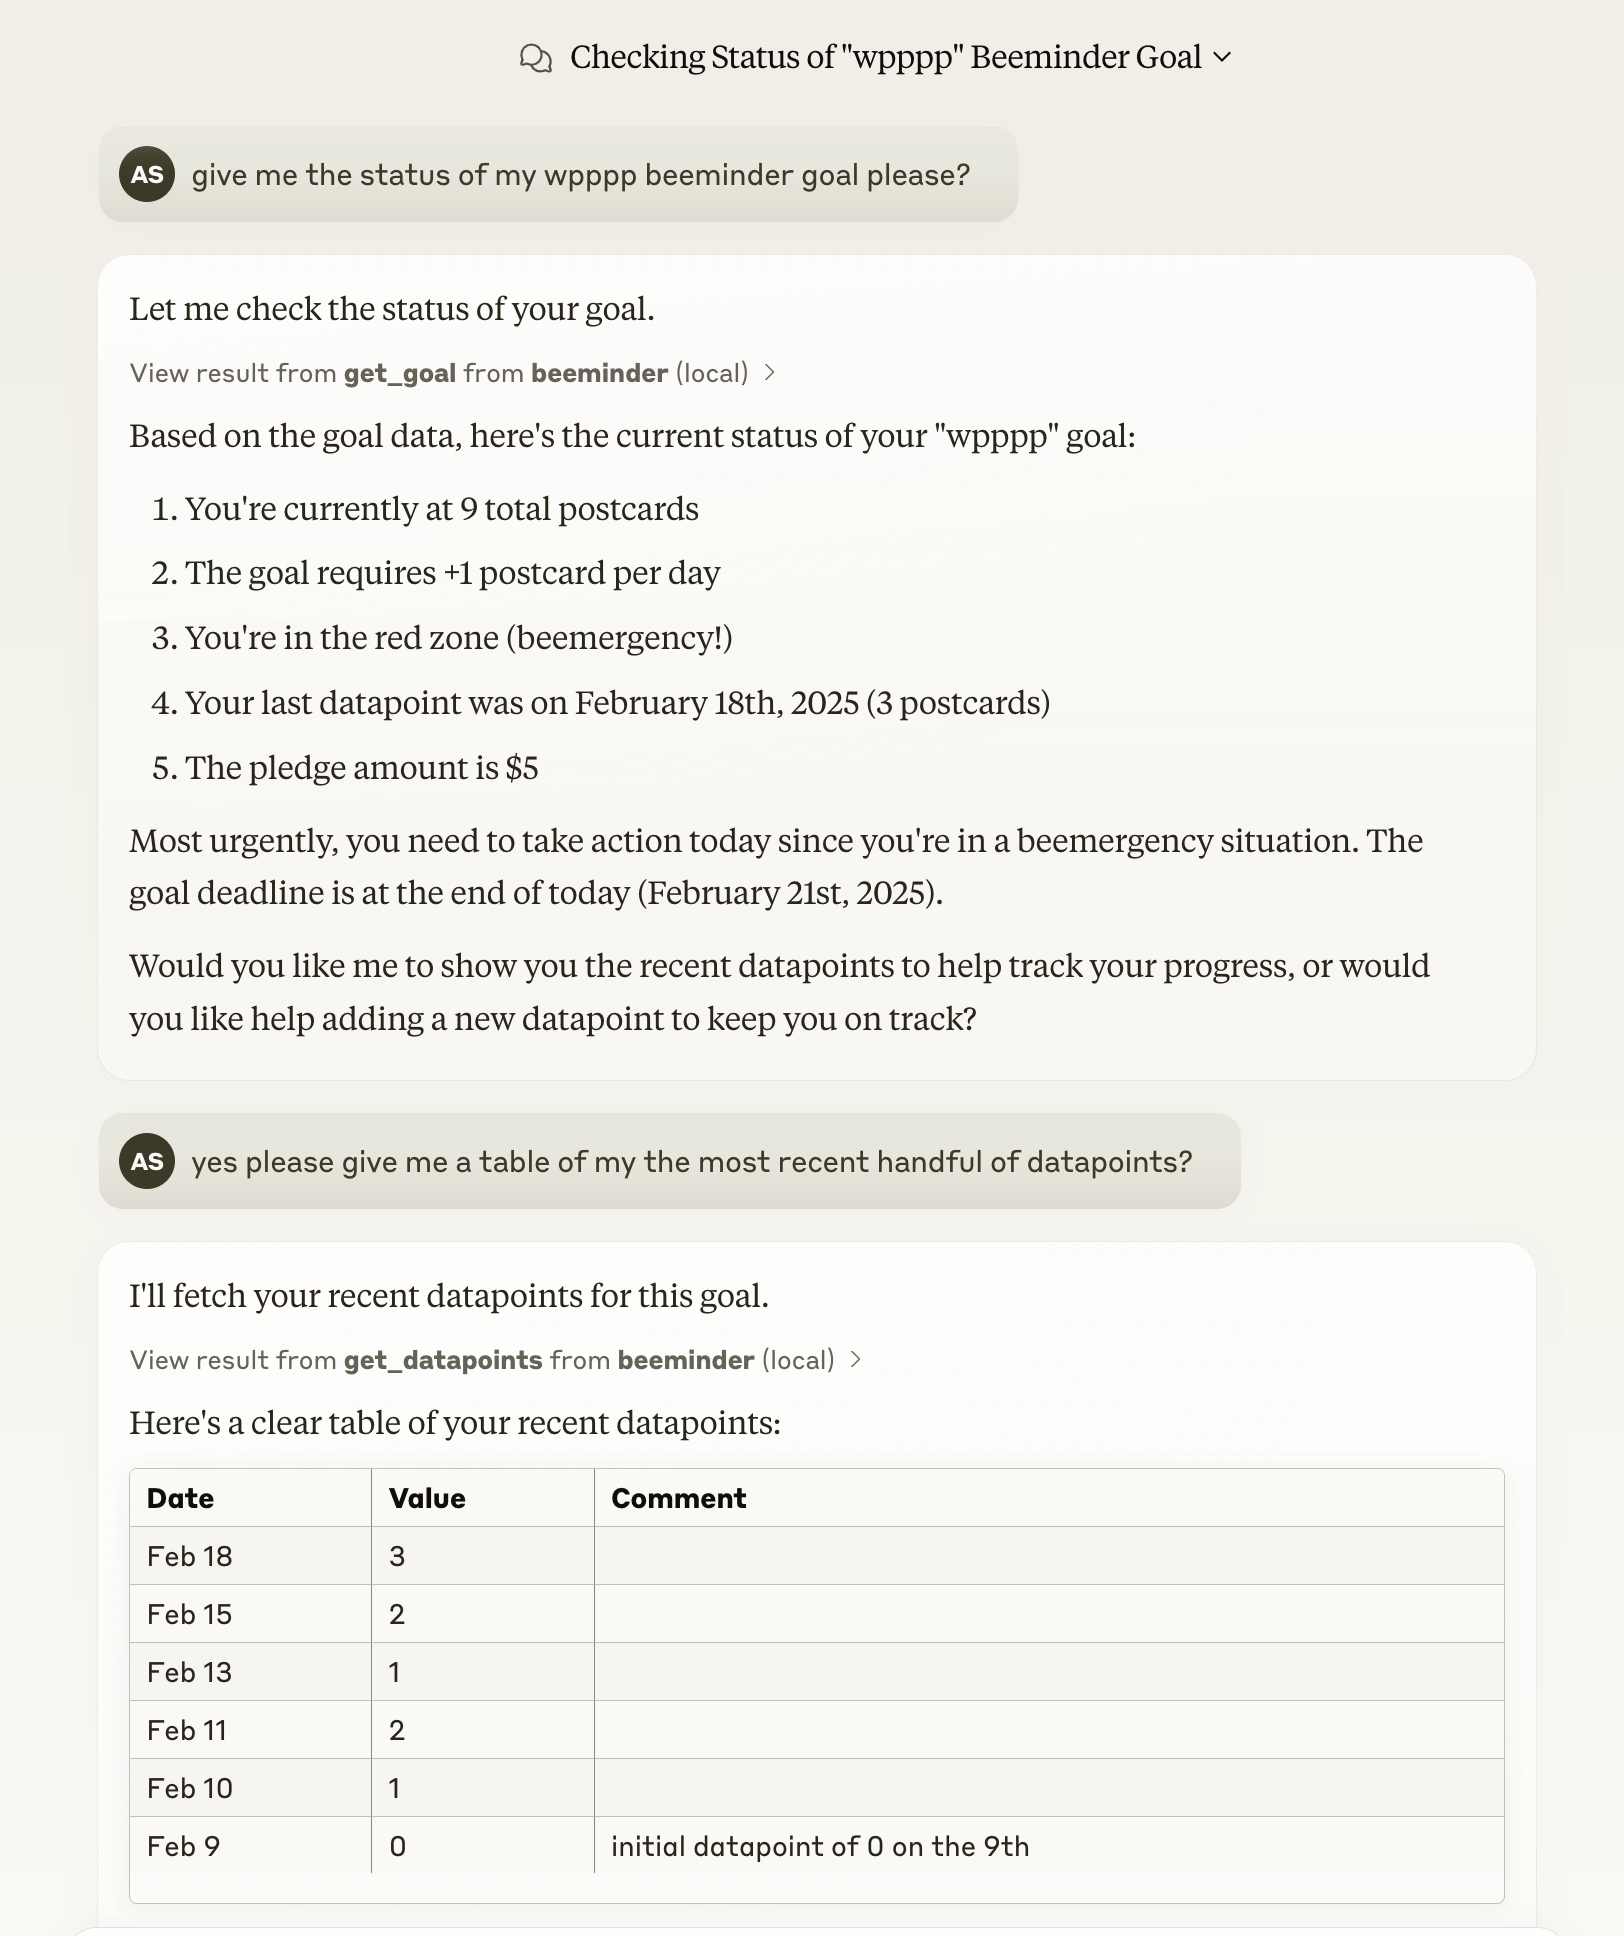Click the AS avatar on the datapoints request
The image size is (1624, 1936).
pos(147,1161)
